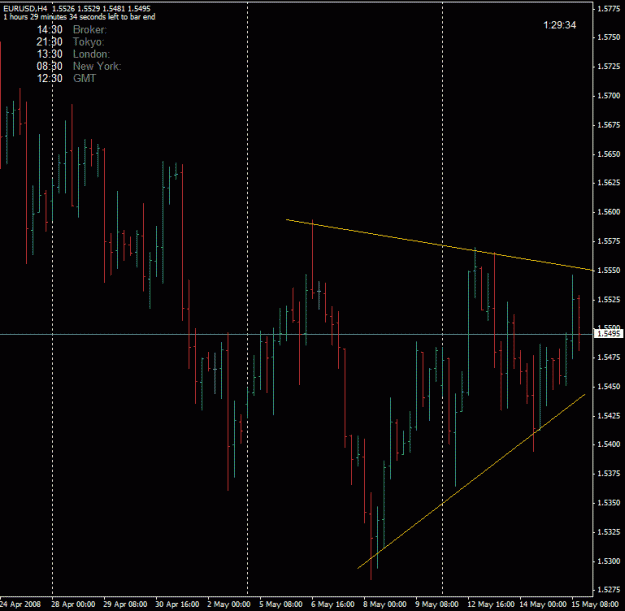625x611 pixels.
Task: Click the Broker time 14:30
Action: point(50,30)
